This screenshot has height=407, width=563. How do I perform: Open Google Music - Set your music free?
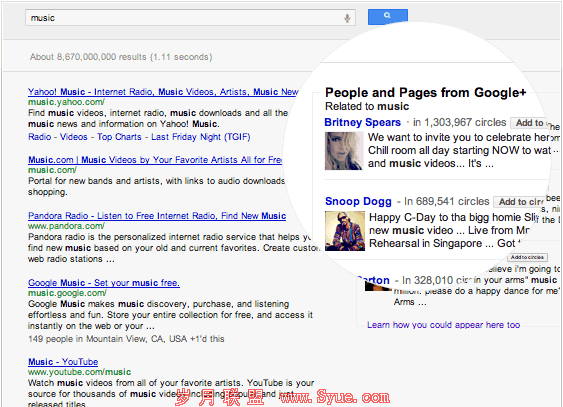(104, 283)
